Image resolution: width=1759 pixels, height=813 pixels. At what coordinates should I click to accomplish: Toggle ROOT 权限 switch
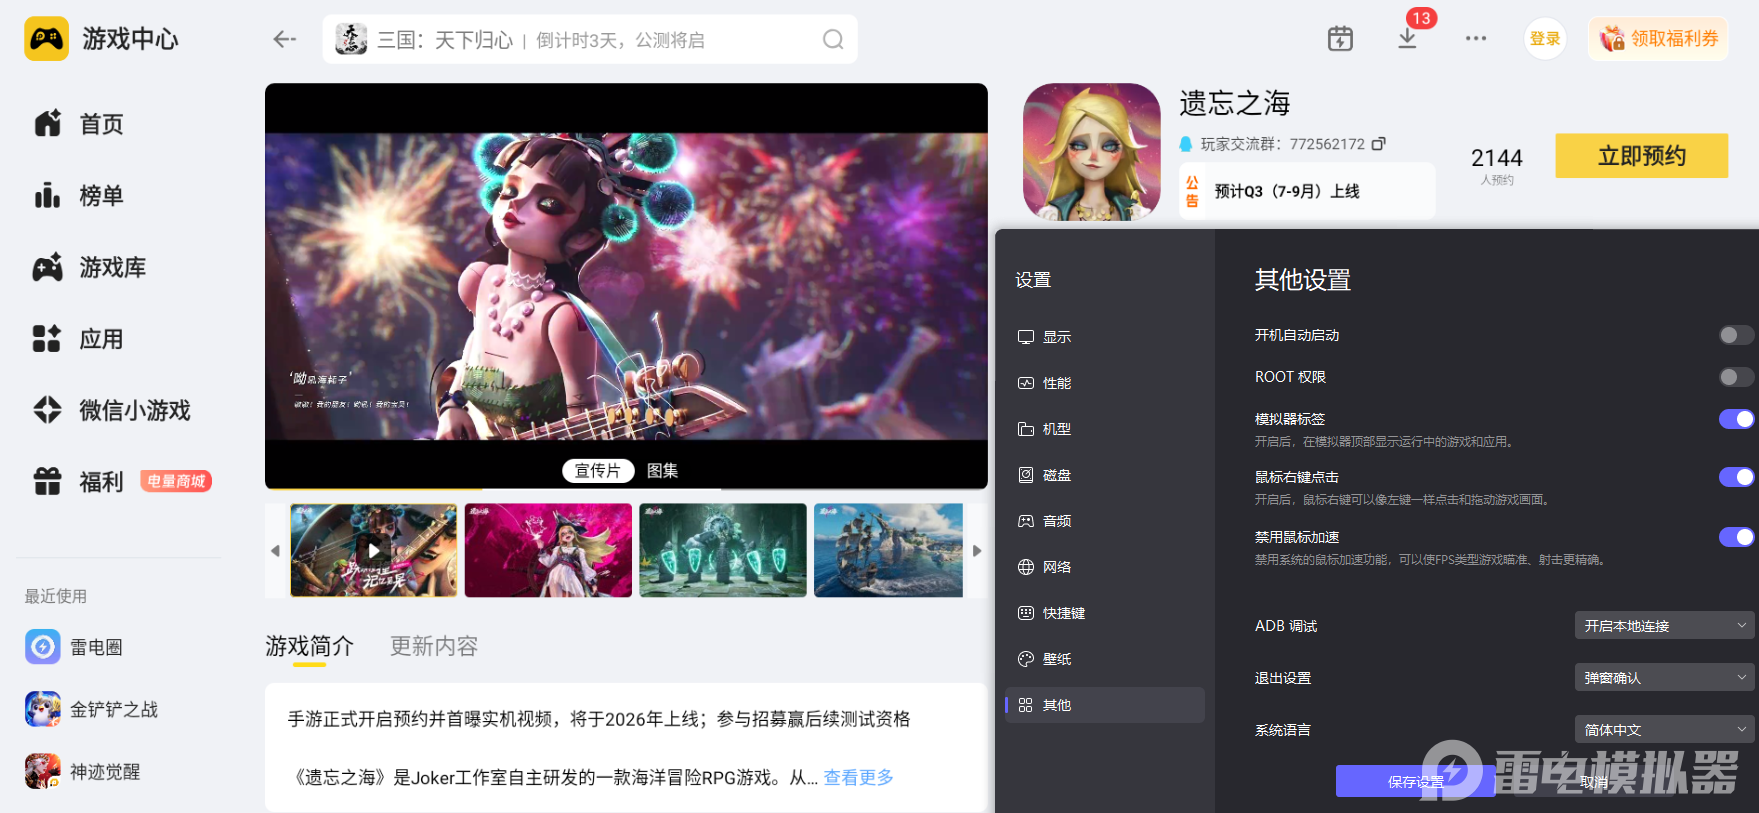pyautogui.click(x=1736, y=377)
